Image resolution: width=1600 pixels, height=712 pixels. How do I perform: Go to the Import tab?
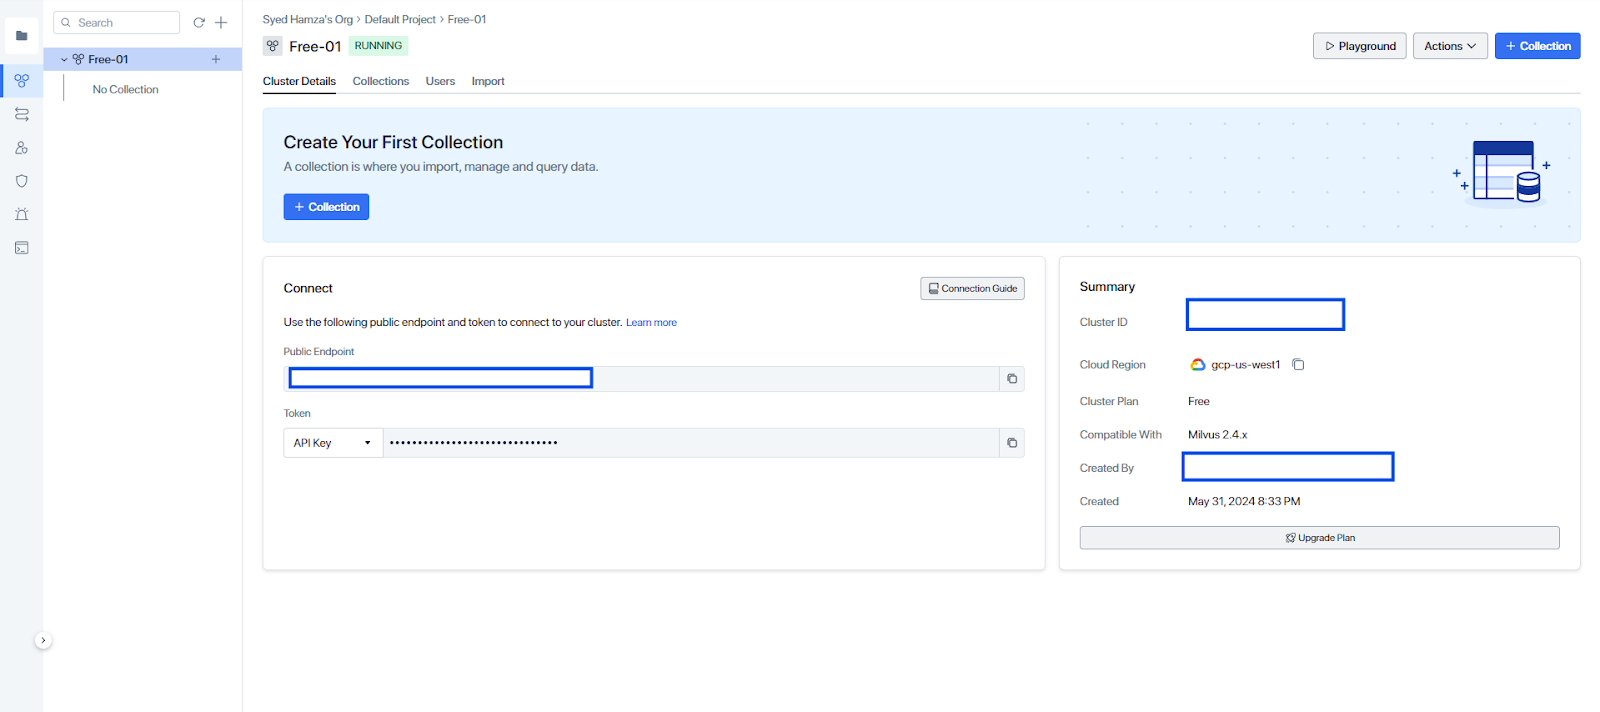click(487, 82)
